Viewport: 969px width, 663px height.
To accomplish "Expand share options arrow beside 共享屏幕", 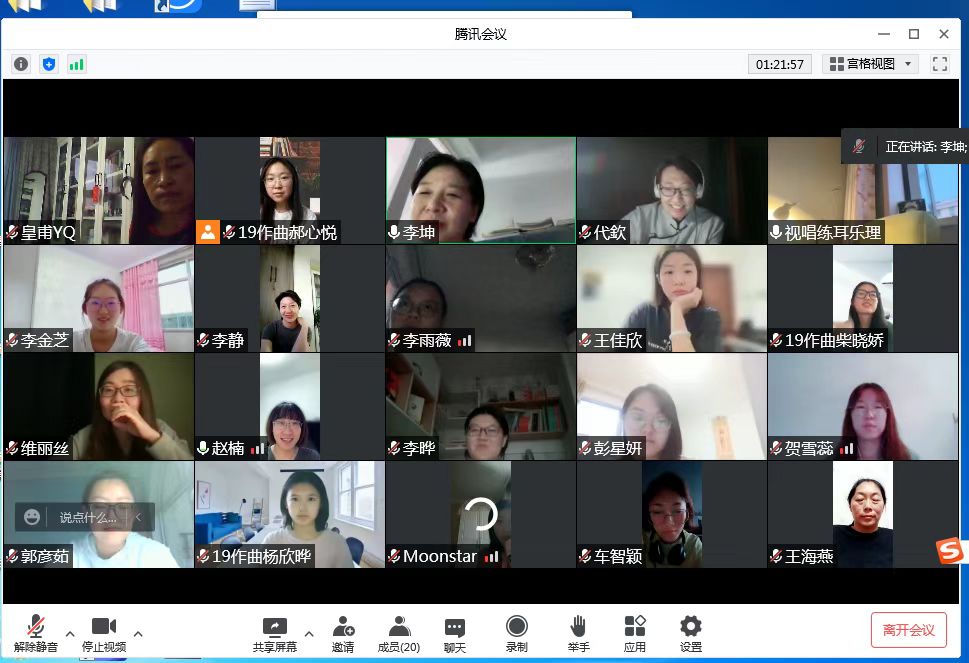I will (309, 633).
